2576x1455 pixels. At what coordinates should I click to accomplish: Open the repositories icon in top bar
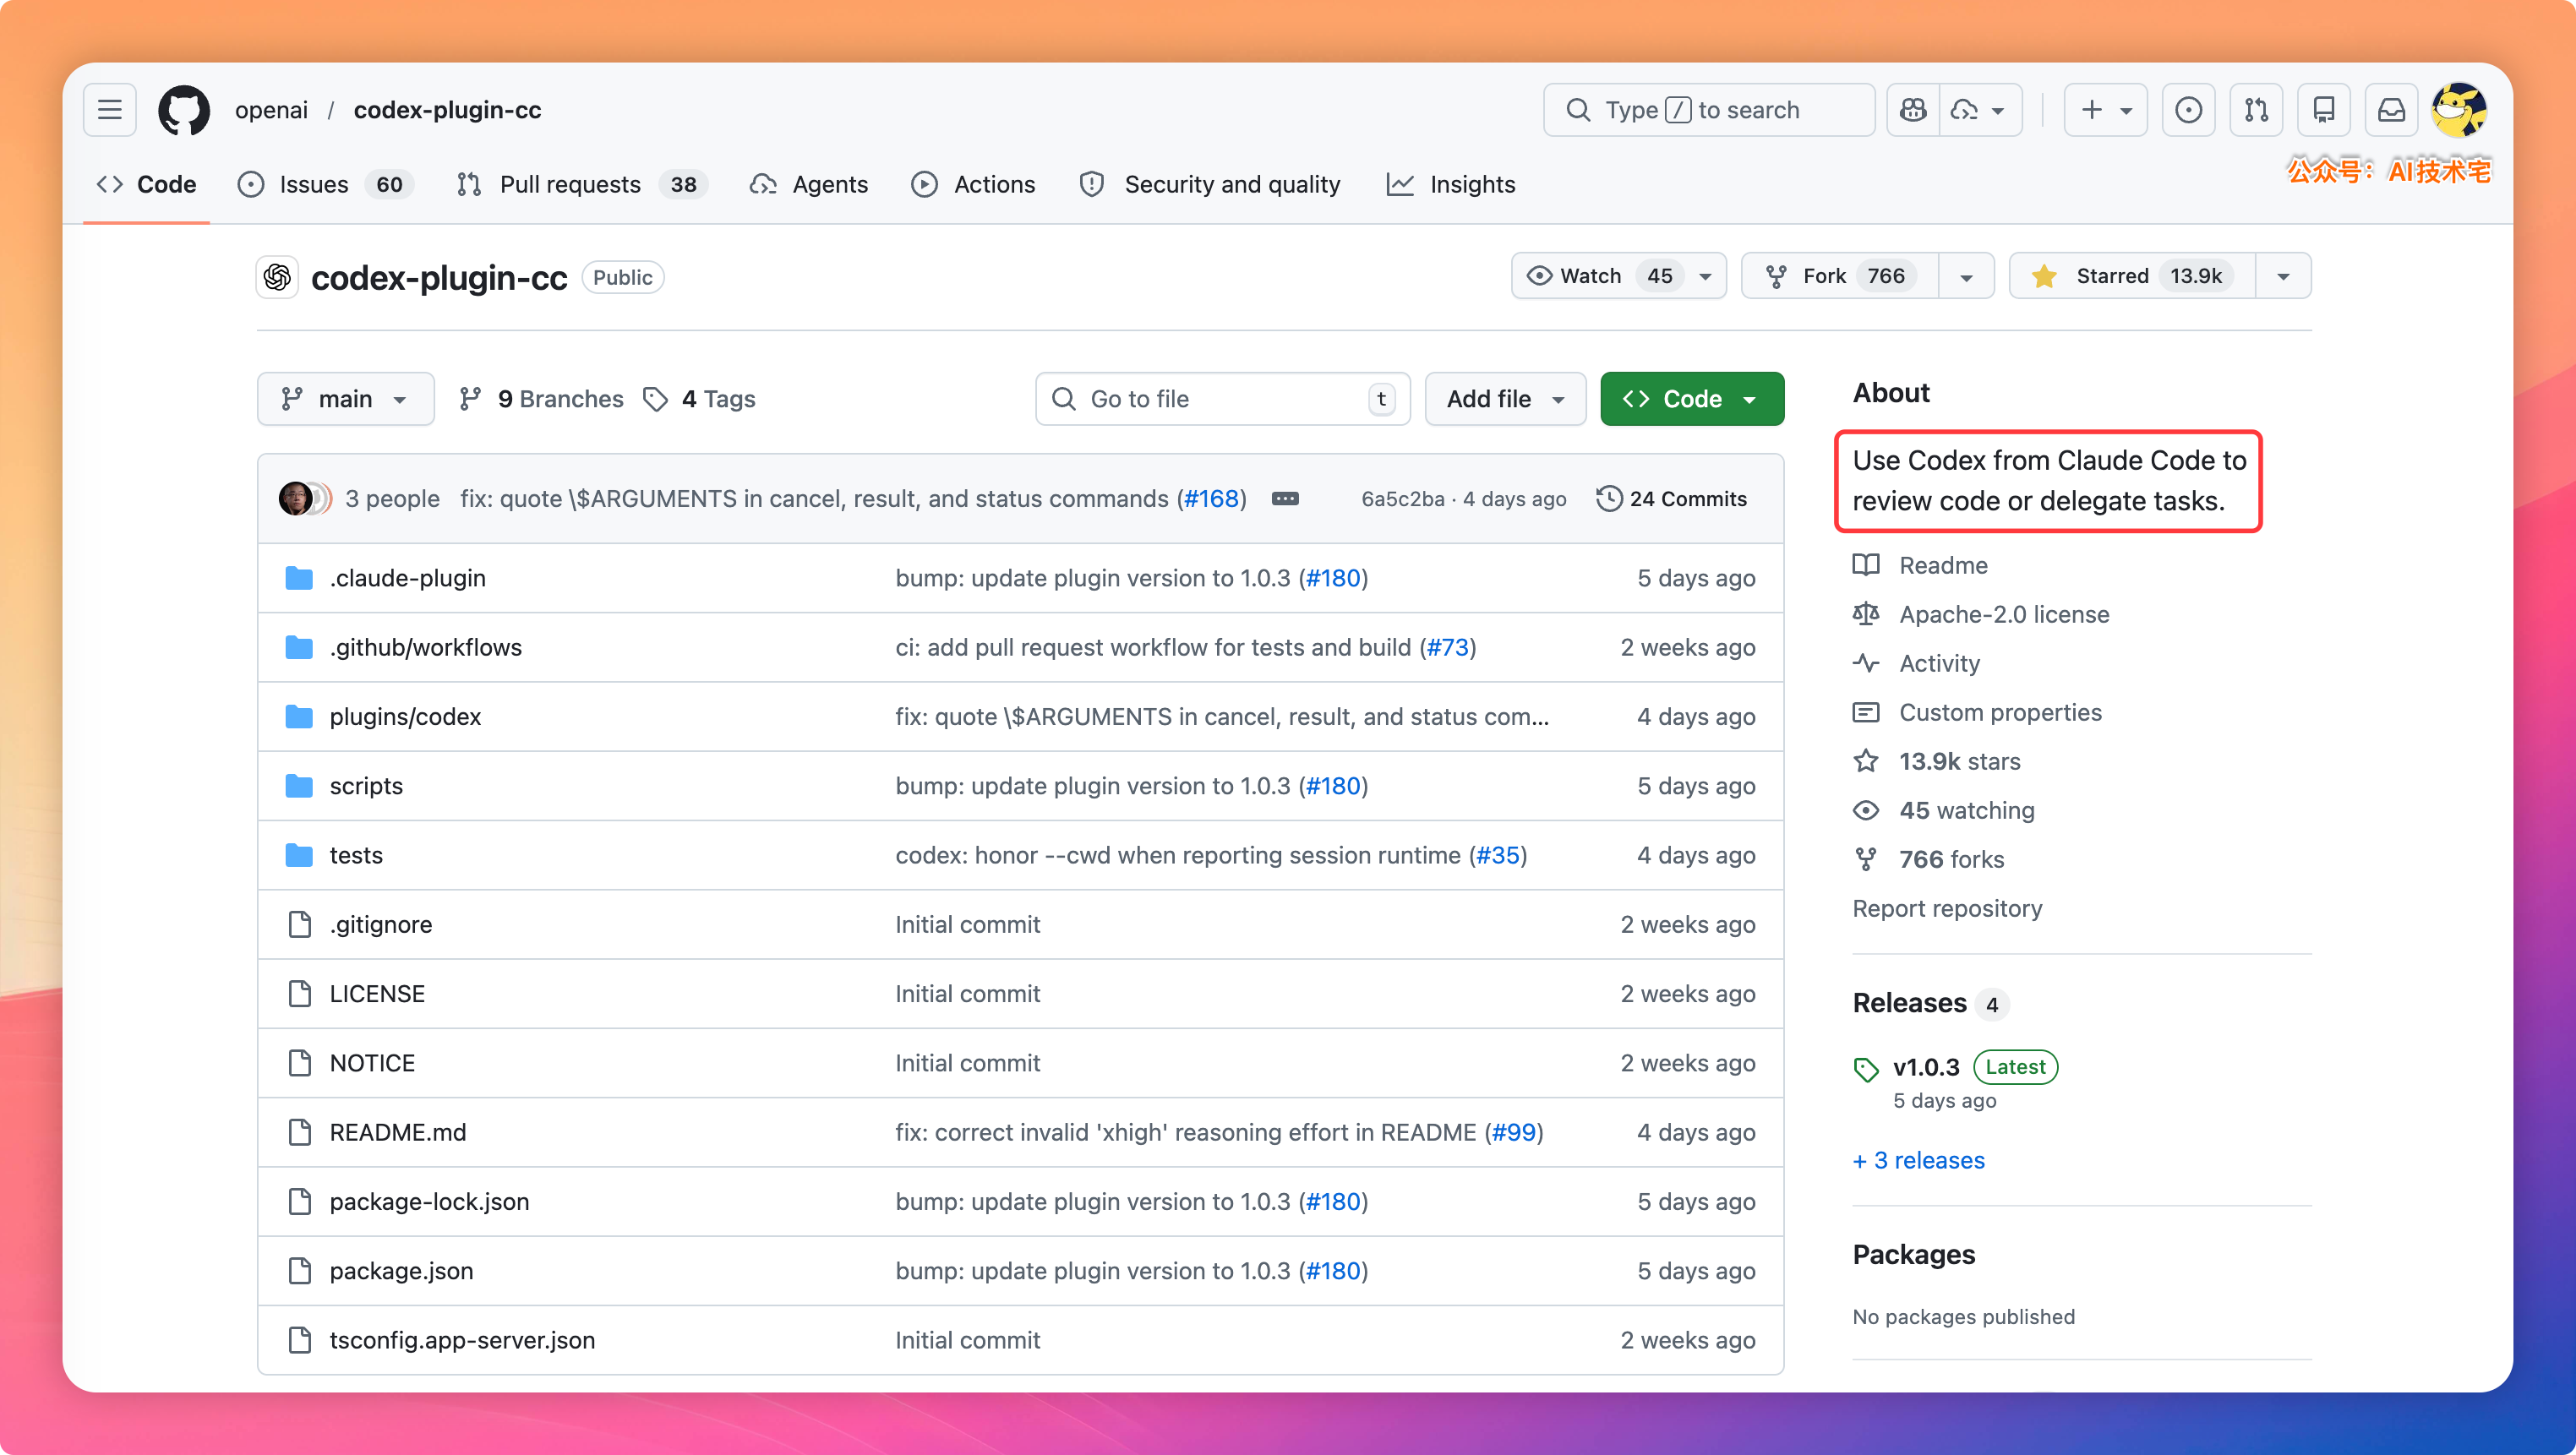point(2324,110)
